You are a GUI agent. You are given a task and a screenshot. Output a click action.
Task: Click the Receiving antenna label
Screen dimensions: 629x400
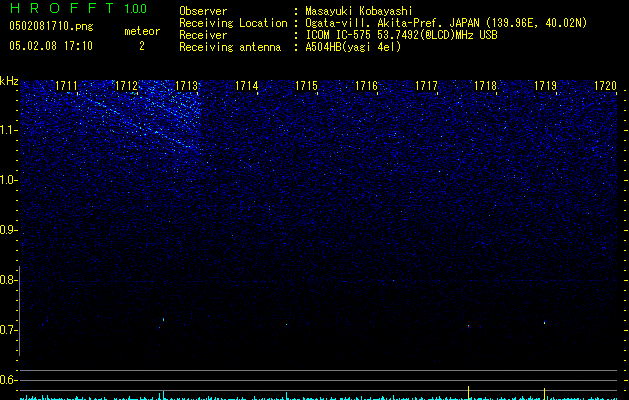(230, 47)
